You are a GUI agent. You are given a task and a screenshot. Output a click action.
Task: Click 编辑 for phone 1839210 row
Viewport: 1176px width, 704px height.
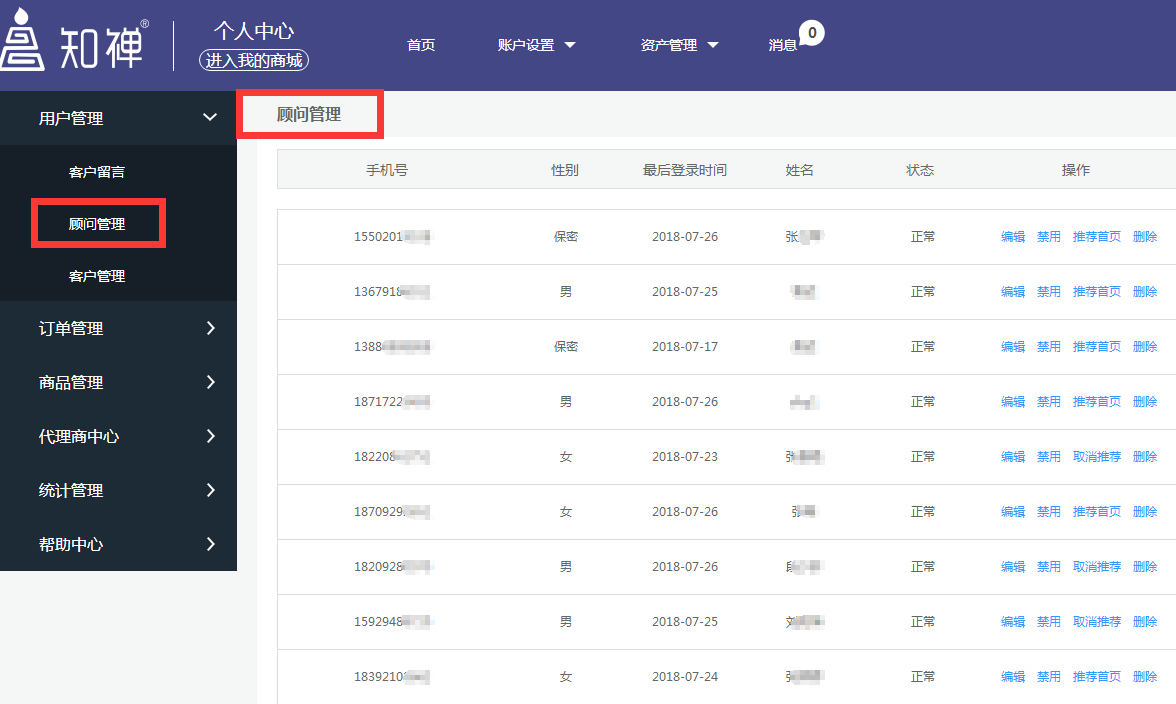coord(1012,676)
